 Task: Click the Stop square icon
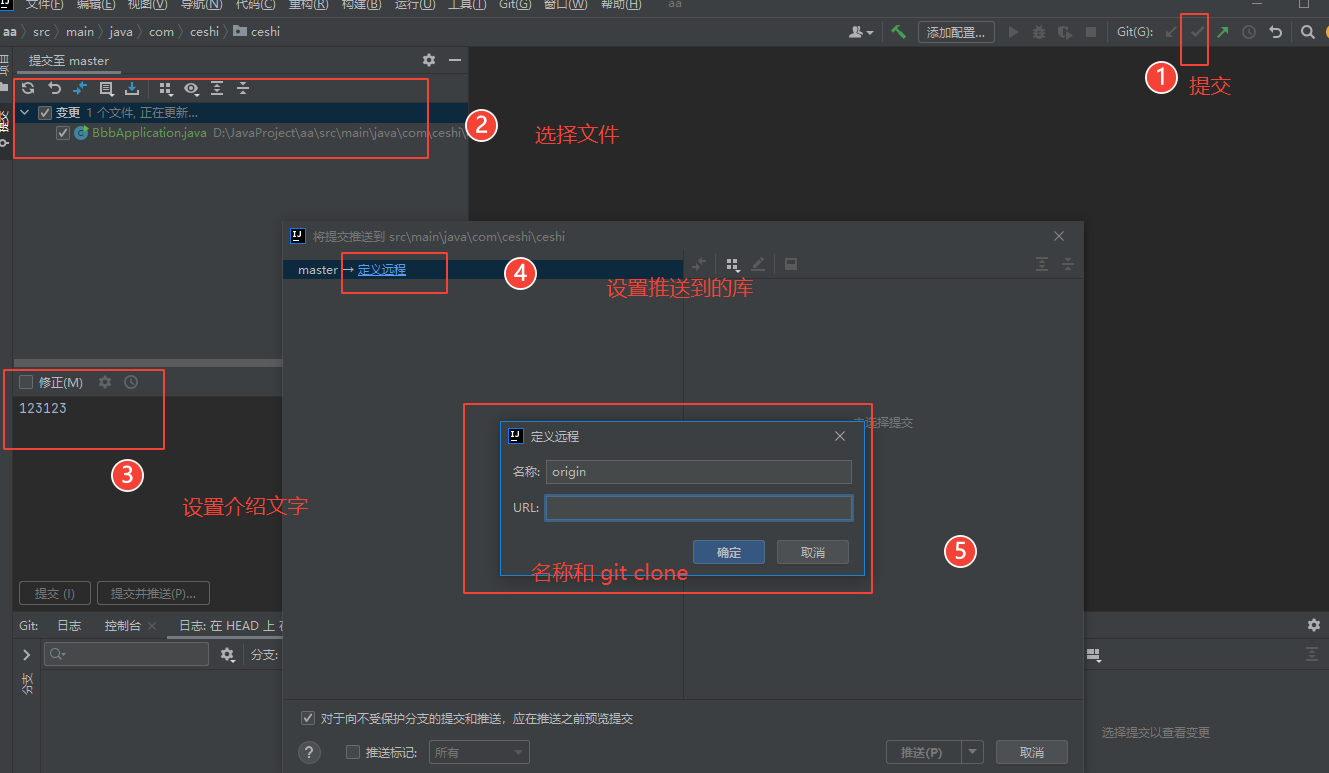point(1091,32)
